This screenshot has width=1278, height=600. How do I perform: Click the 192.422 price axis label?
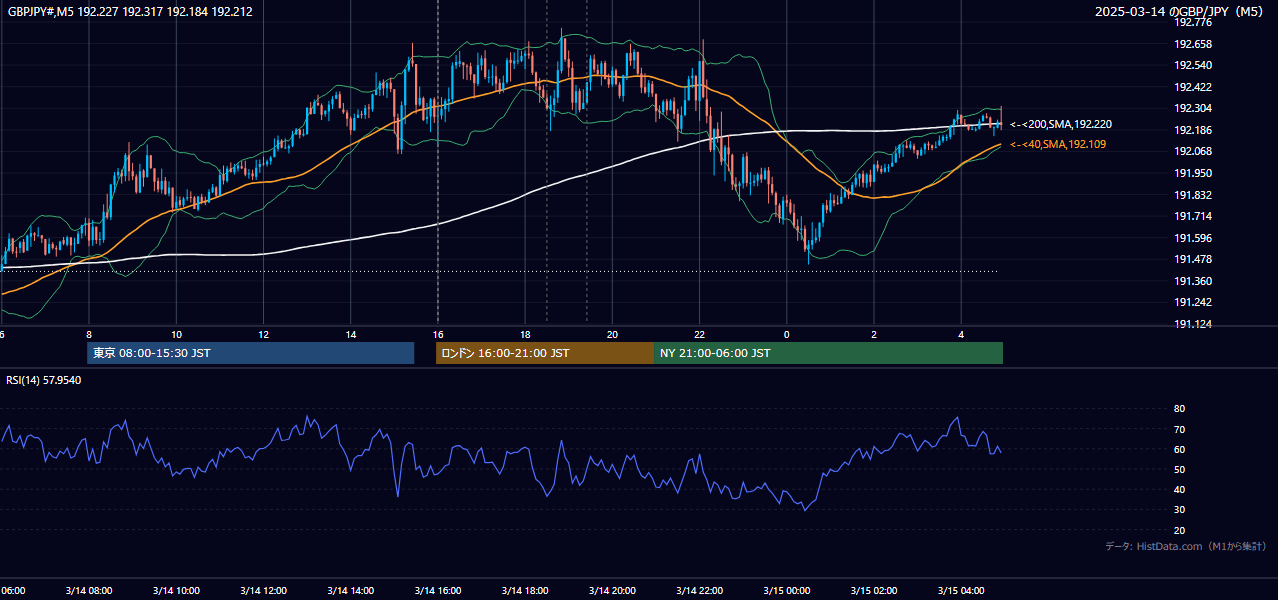coord(1192,87)
